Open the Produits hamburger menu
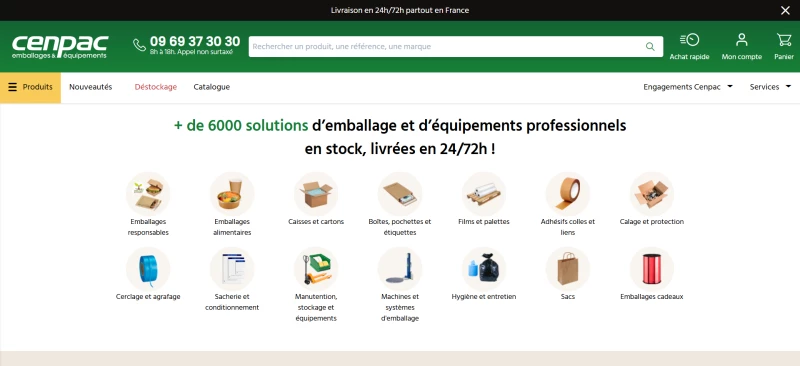800x366 pixels. [30, 87]
